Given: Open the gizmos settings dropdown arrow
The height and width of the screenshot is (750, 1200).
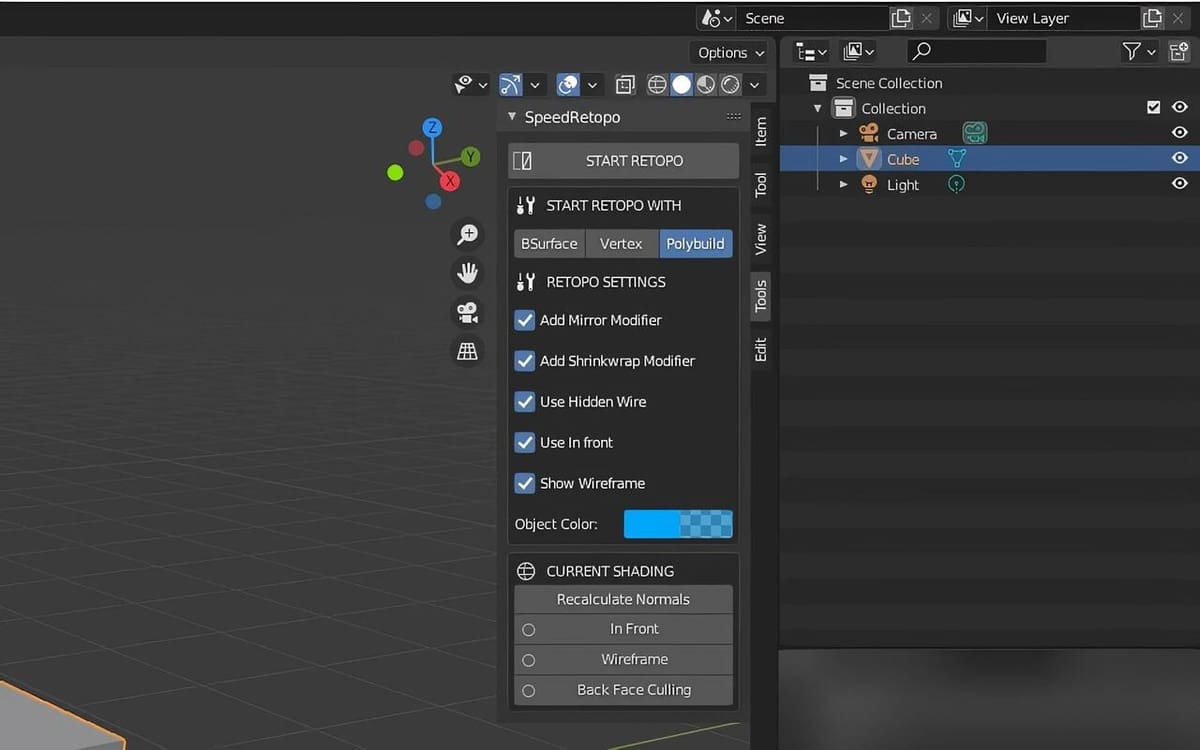Looking at the screenshot, I should coord(535,85).
